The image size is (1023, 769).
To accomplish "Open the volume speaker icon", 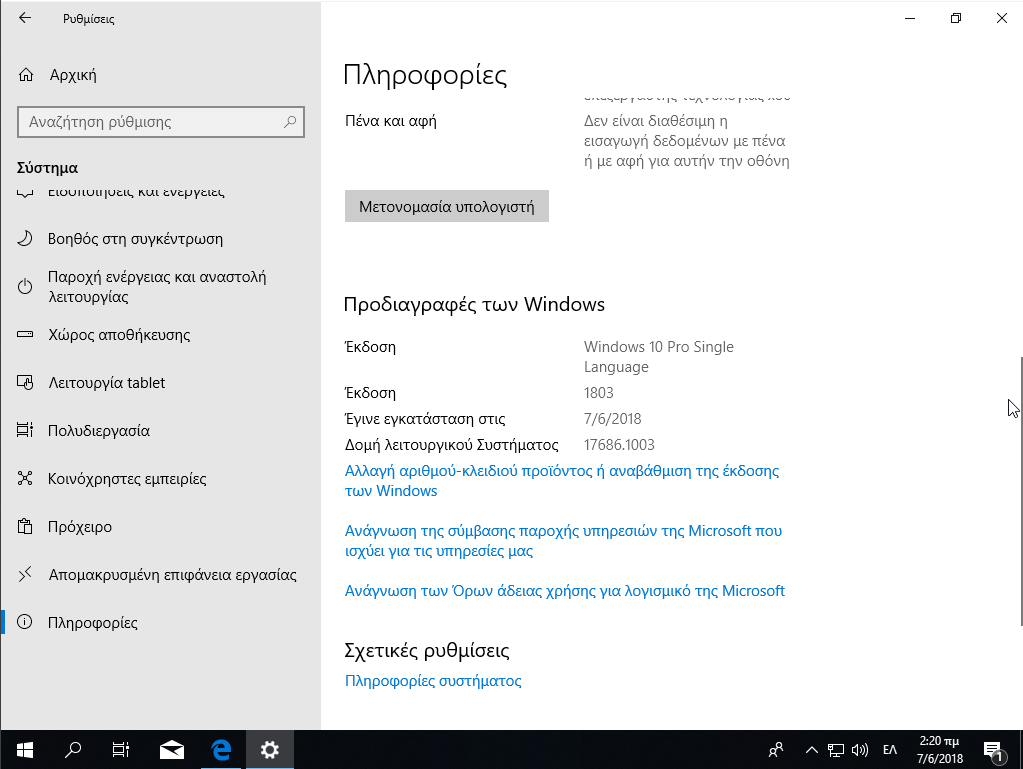I will [x=860, y=750].
